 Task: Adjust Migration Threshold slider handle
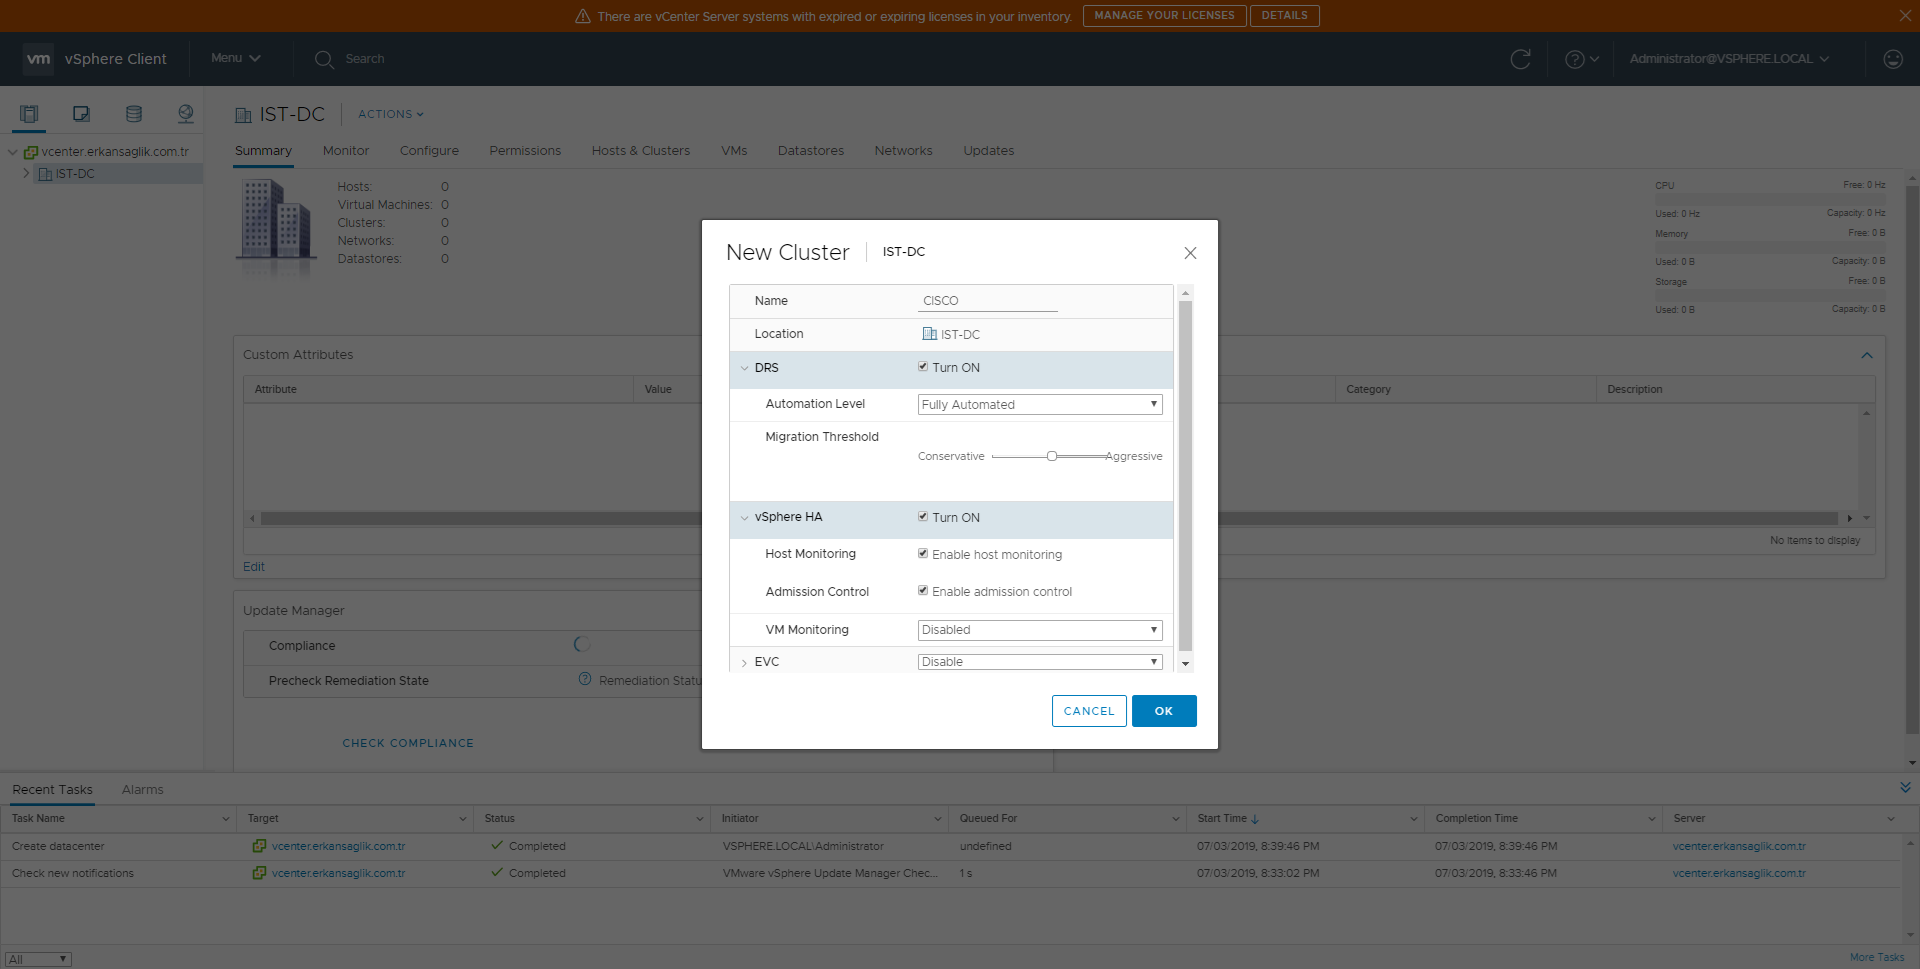pos(1052,456)
